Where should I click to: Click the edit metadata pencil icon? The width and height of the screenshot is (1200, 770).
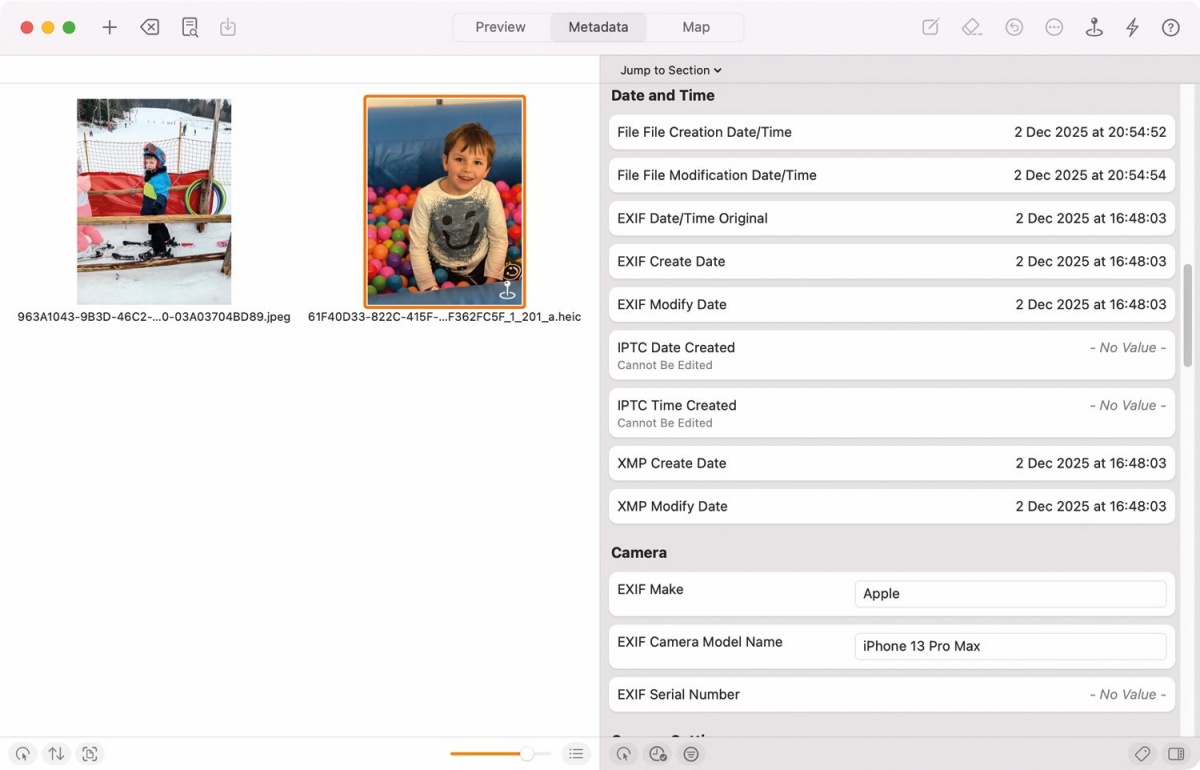tap(930, 27)
